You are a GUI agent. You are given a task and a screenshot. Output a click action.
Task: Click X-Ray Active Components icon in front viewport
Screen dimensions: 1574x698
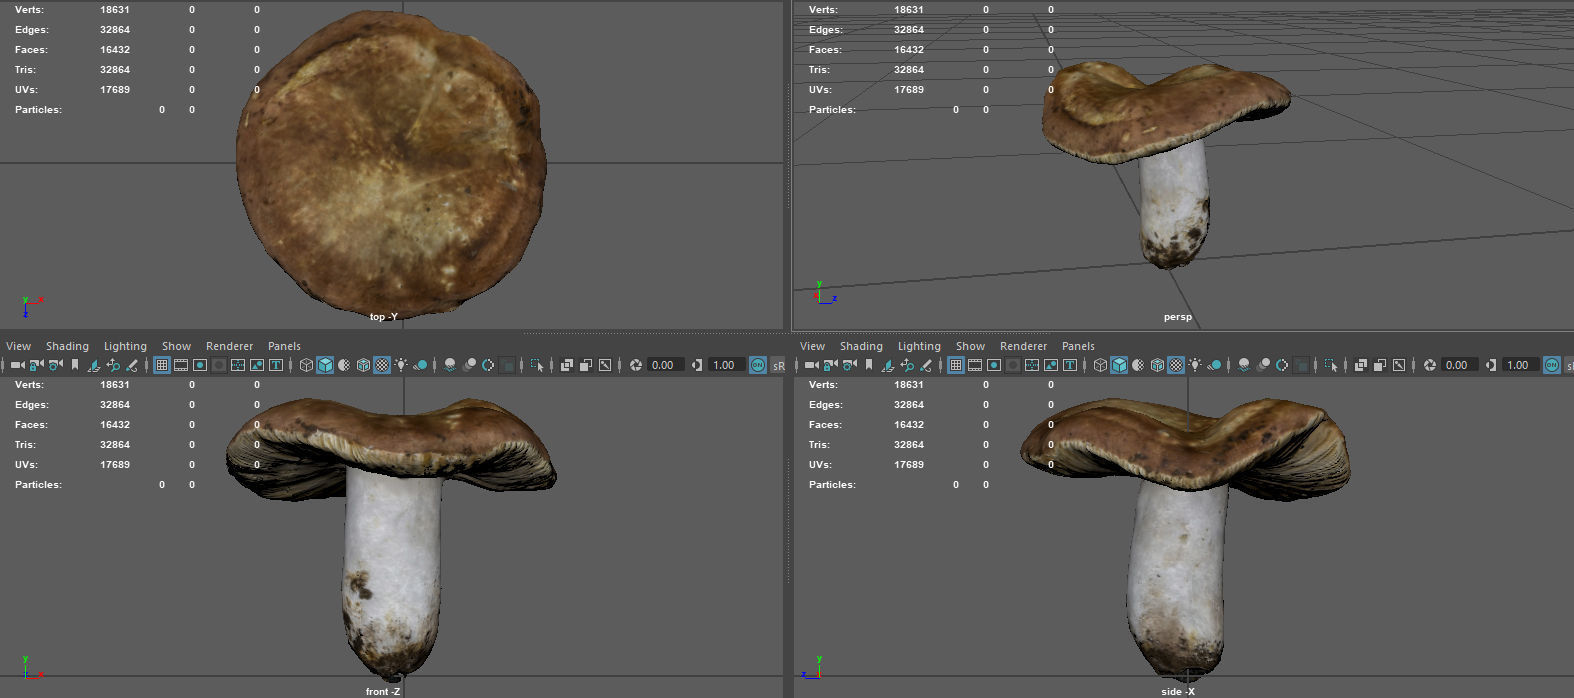[586, 365]
